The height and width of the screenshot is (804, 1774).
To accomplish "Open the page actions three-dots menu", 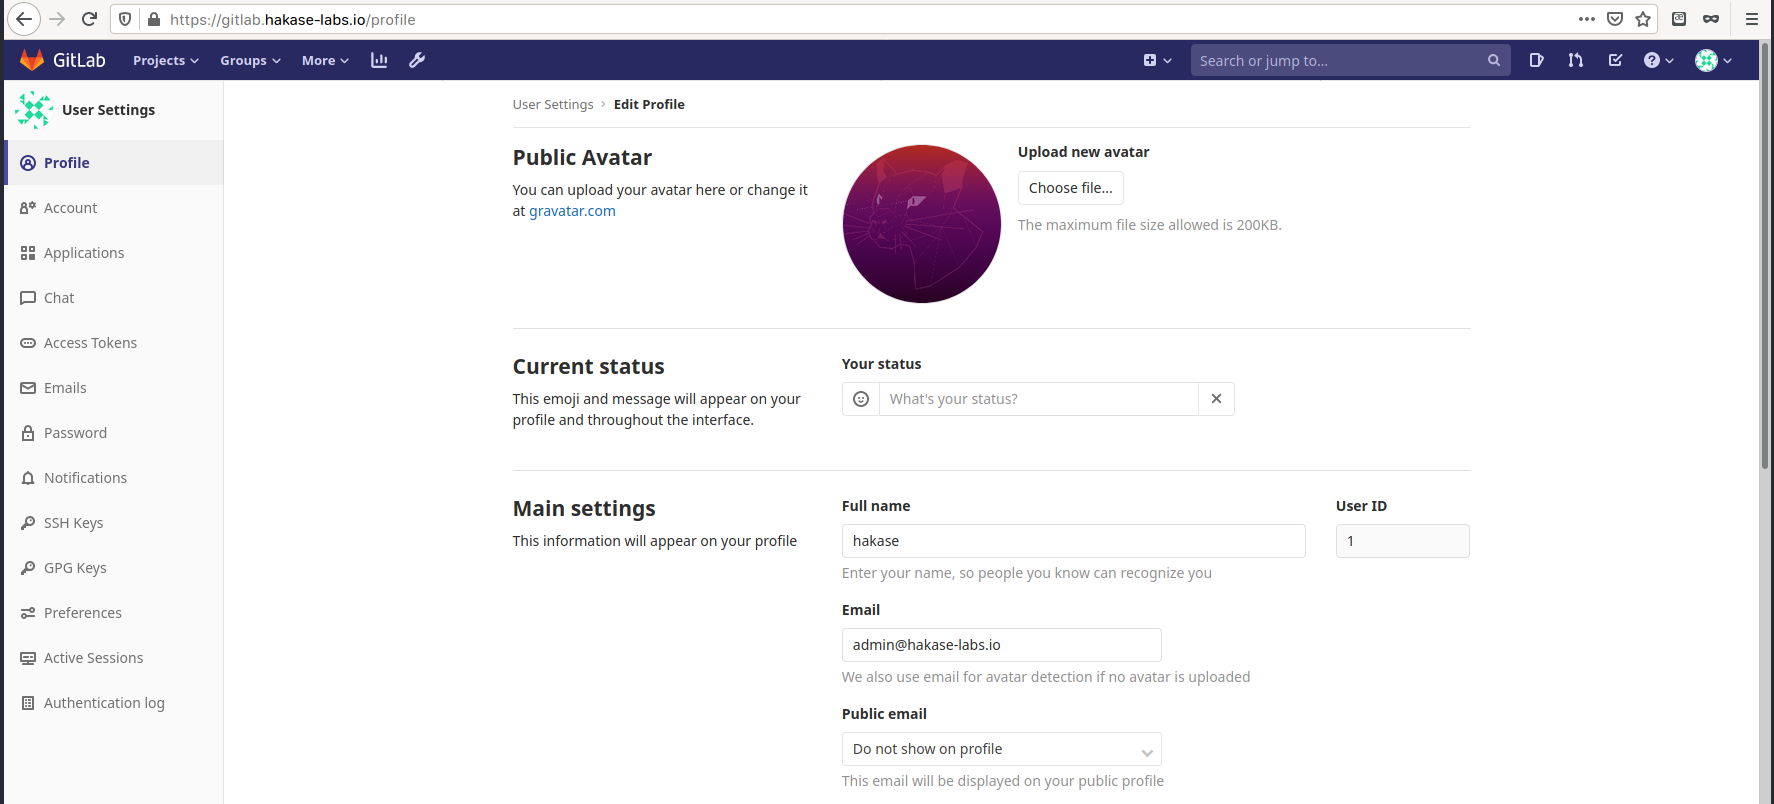I will click(x=1587, y=19).
